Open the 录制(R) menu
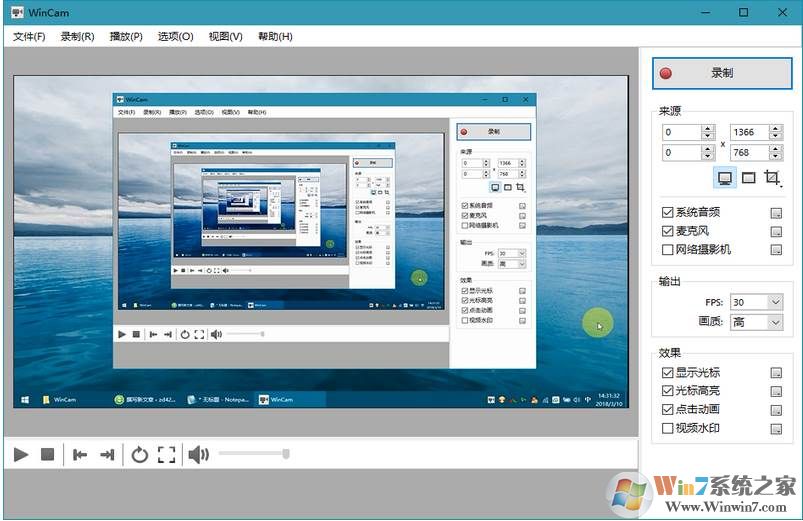Screen dimensions: 803x521 (77, 37)
